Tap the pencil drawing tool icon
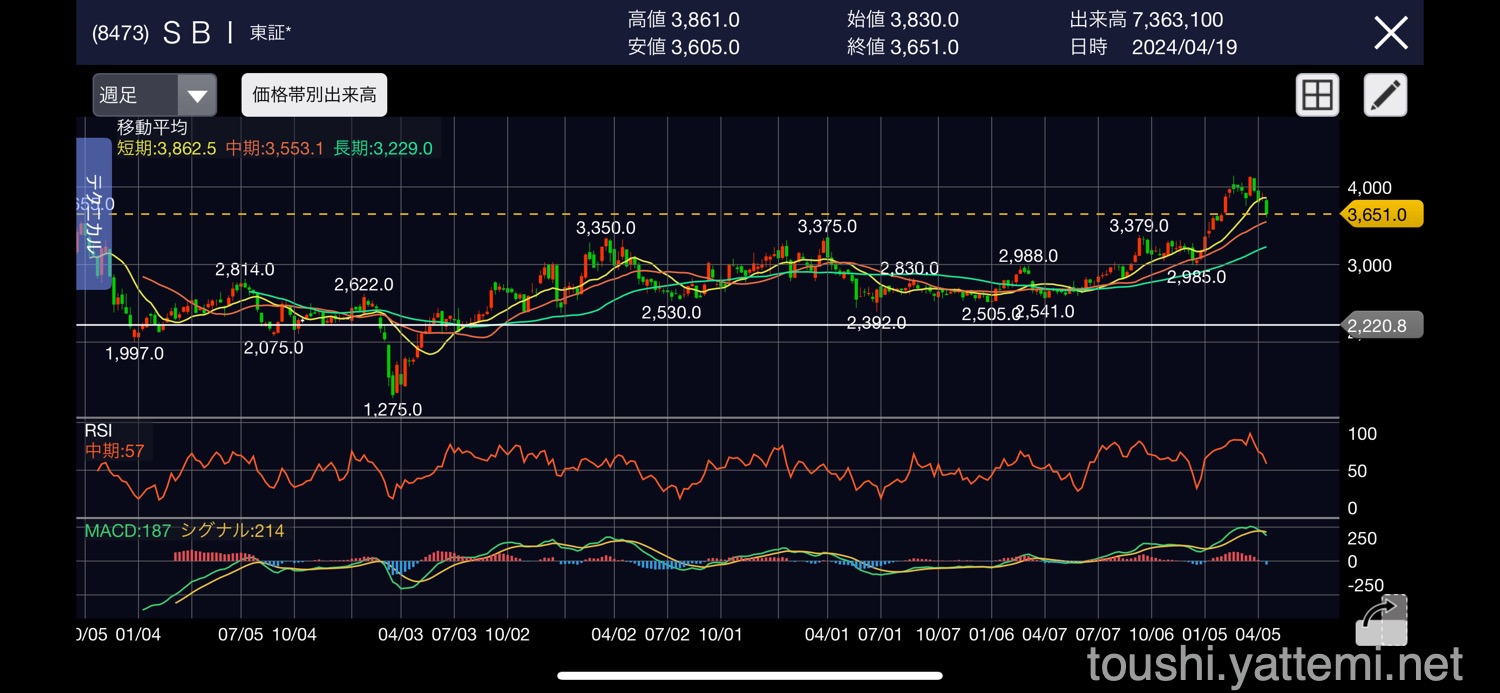 pyautogui.click(x=1385, y=96)
